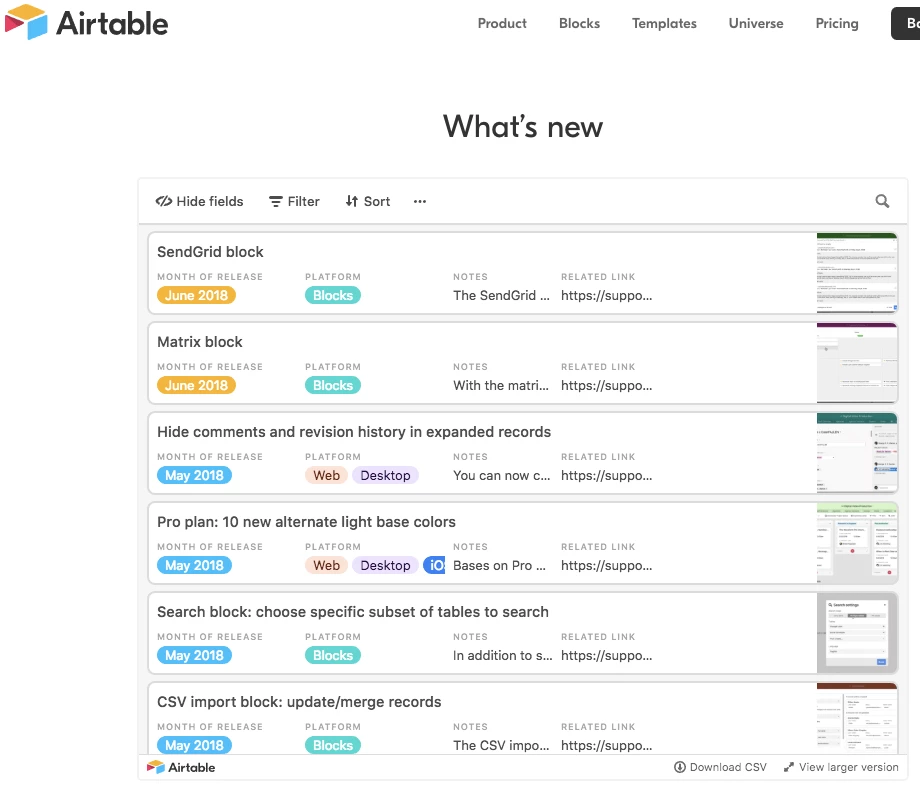Open SendGrid block thumbnail image
Screen dimensions: 920x793
tap(857, 273)
